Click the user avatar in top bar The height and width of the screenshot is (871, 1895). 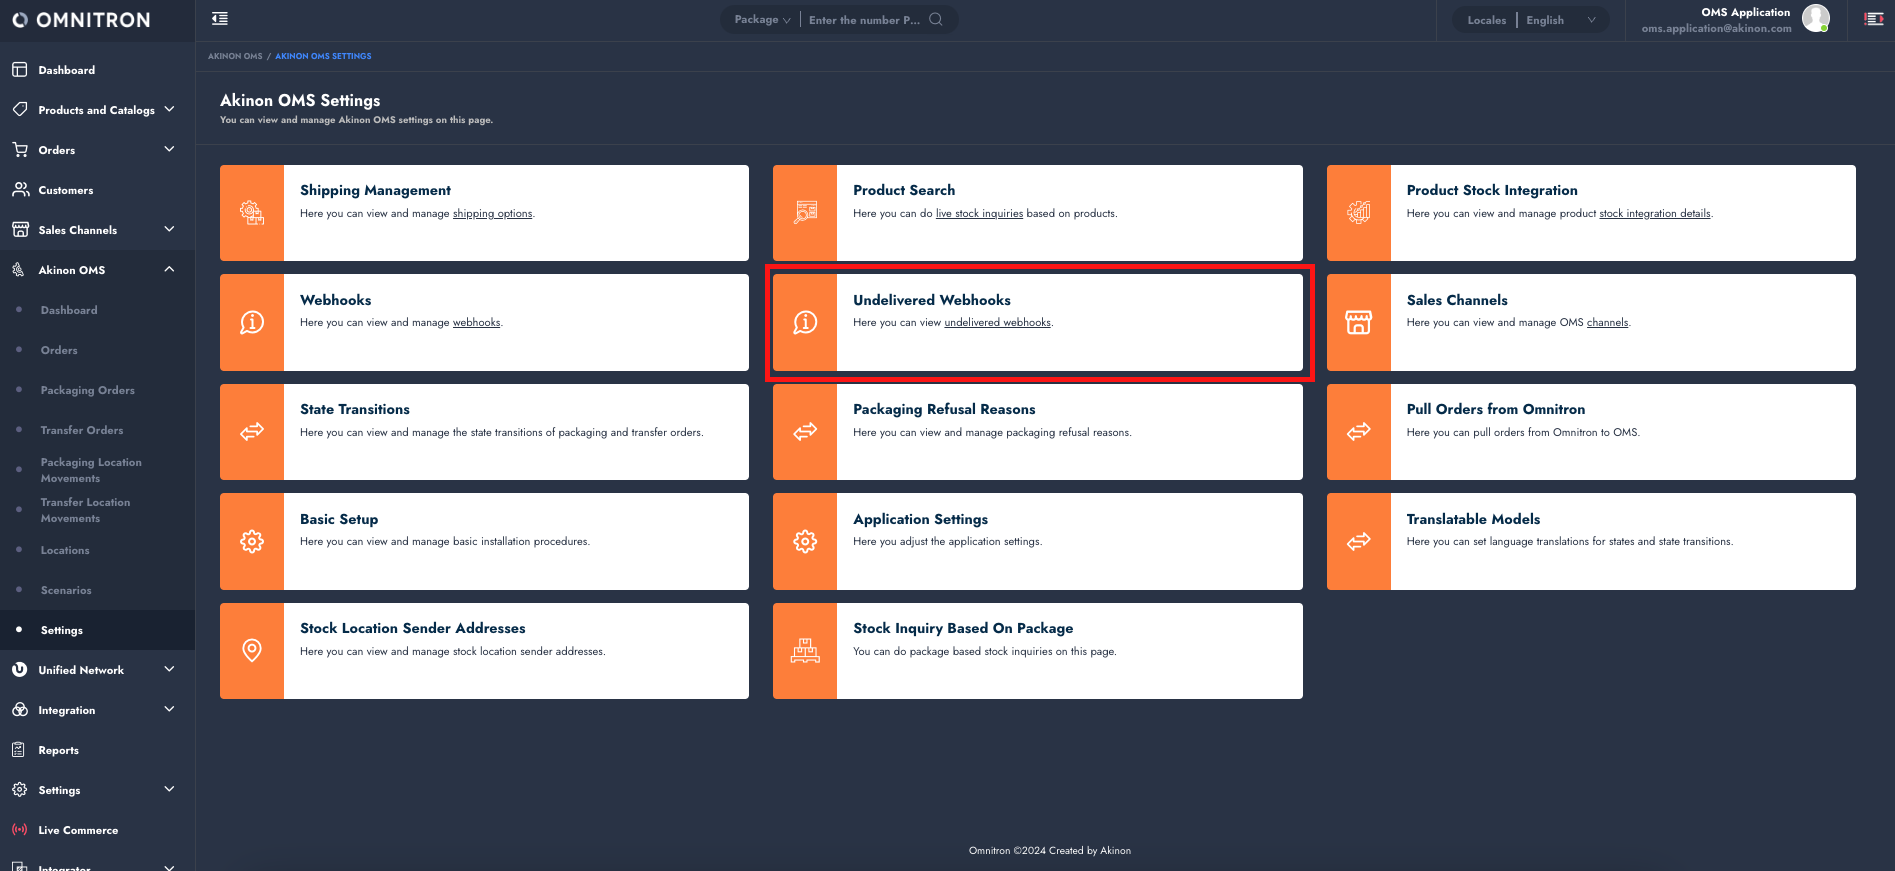click(x=1815, y=18)
